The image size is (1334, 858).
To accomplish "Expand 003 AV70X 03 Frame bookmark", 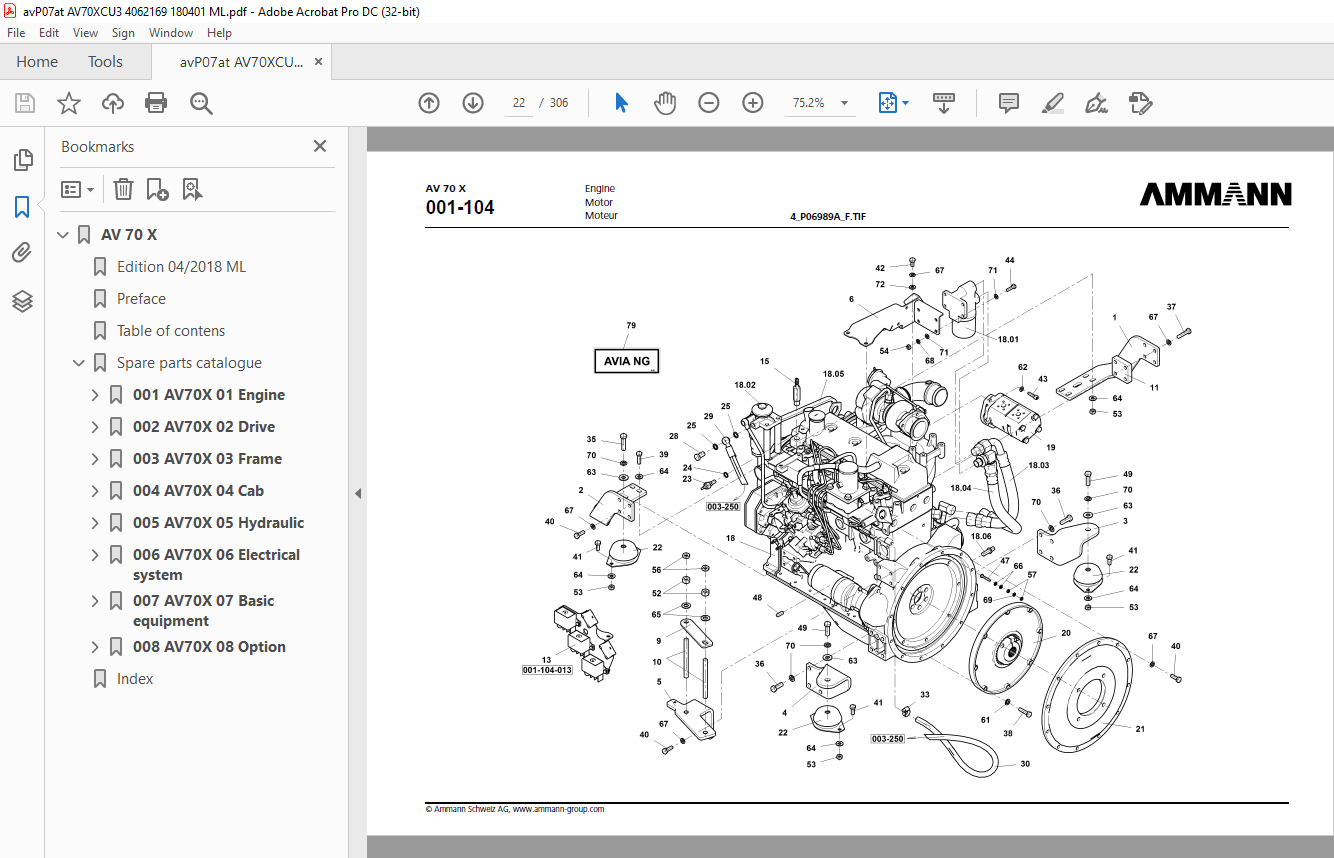I will 95,459.
